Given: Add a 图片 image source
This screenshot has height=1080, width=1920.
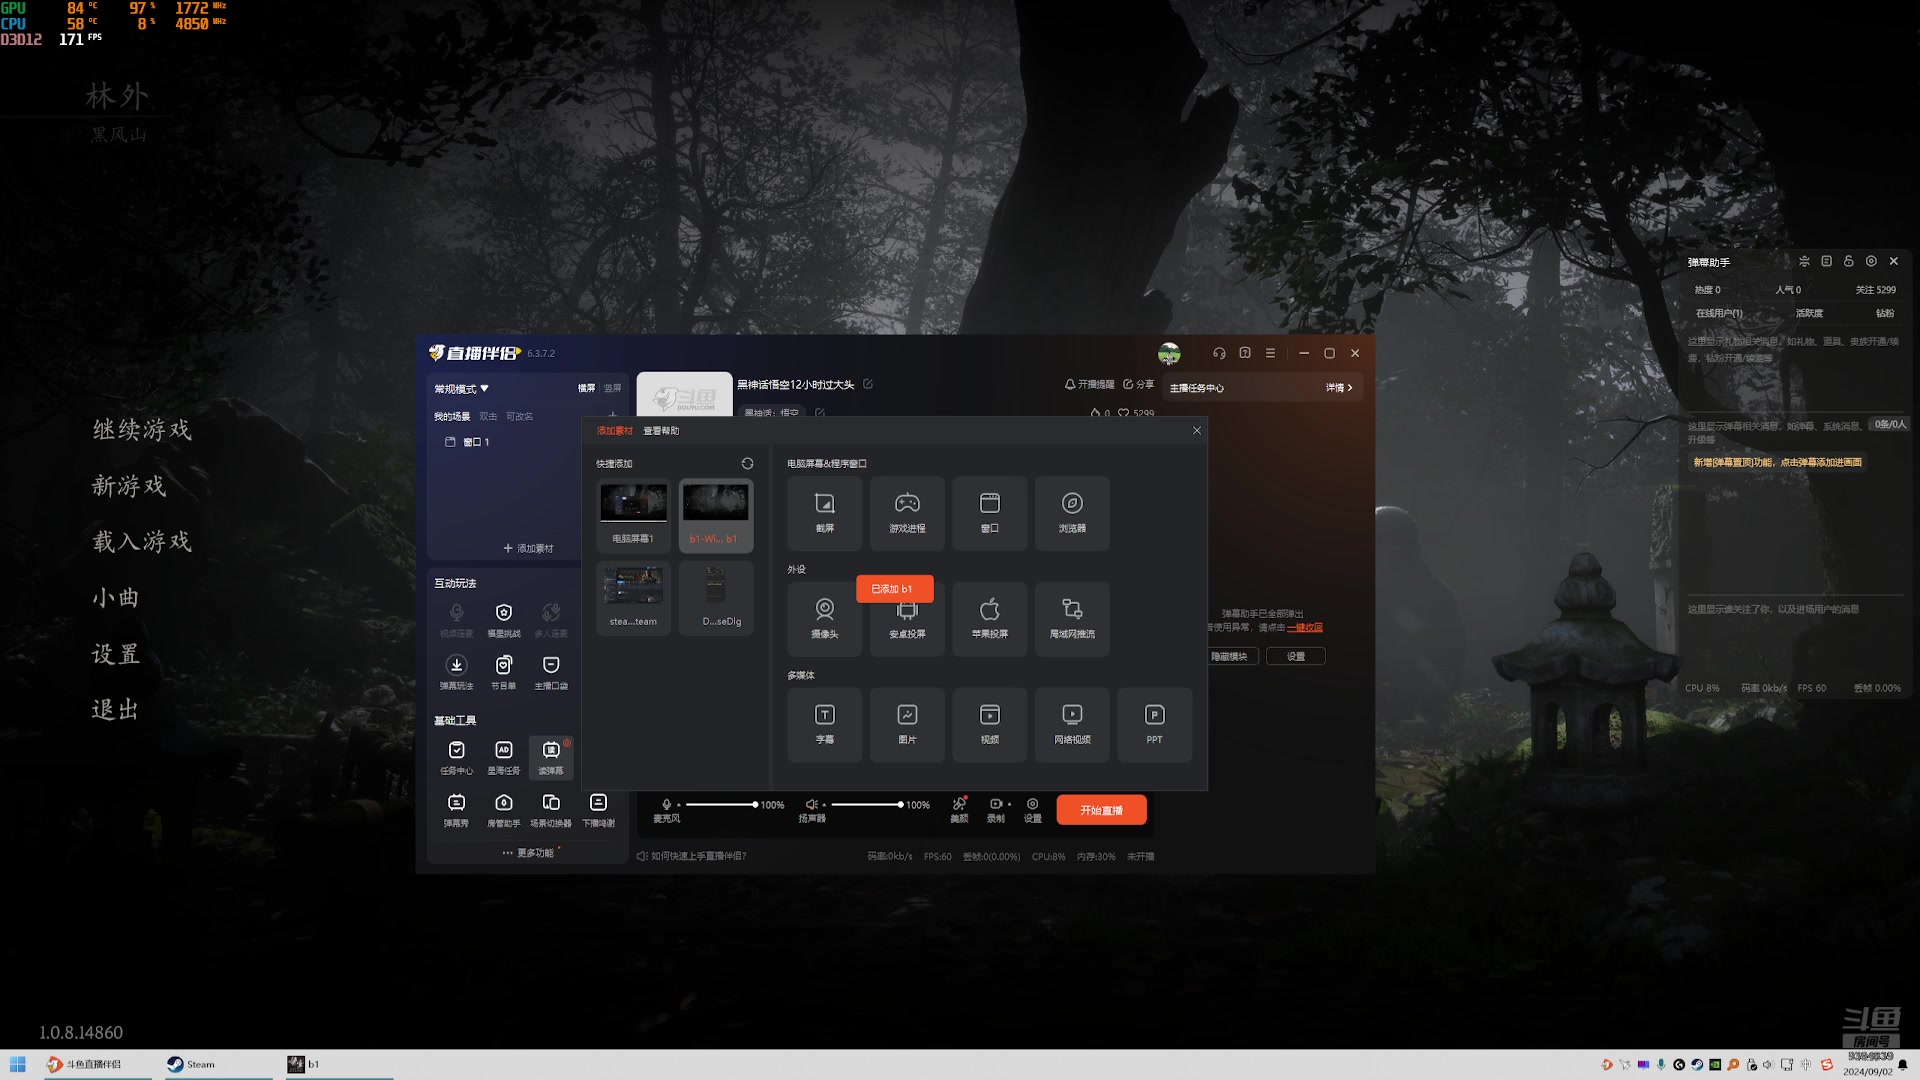Looking at the screenshot, I should pos(907,725).
